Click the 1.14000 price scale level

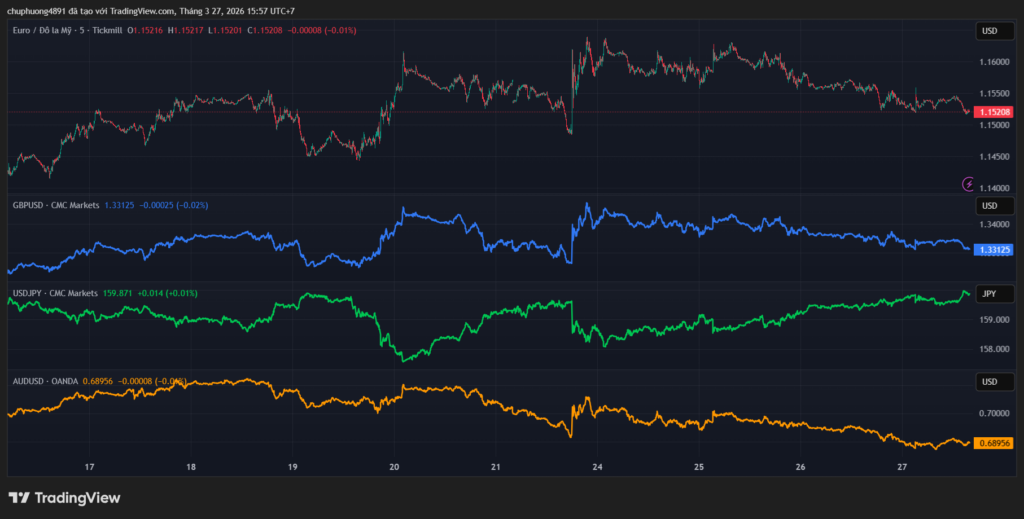994,188
